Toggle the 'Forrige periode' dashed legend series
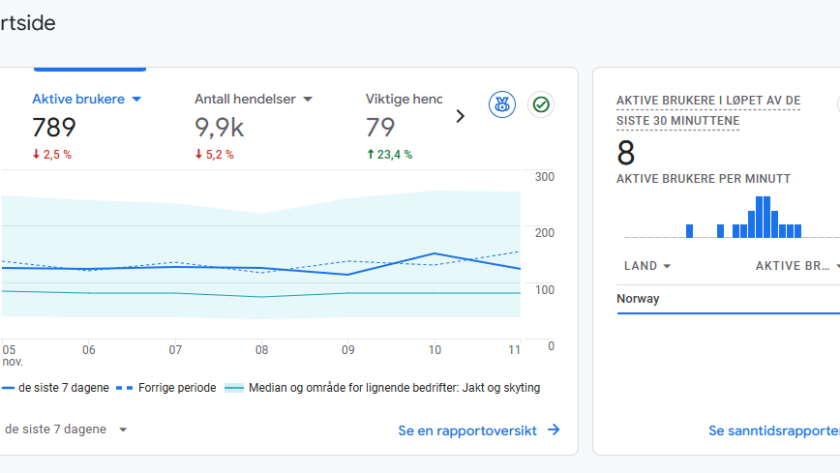840x473 pixels. pyautogui.click(x=166, y=388)
